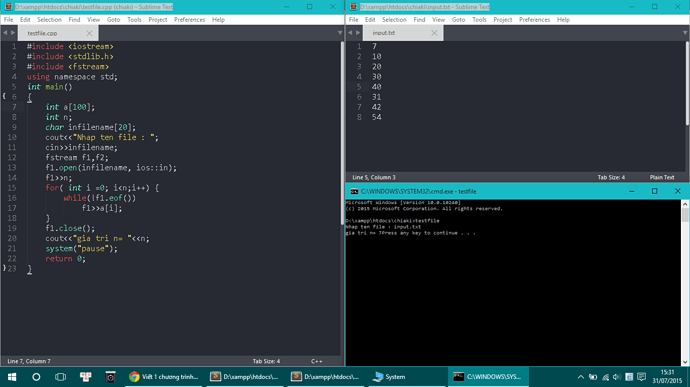Click cmd scrollbar up arrow
Screen dimensions: 690x387
tap(685, 204)
